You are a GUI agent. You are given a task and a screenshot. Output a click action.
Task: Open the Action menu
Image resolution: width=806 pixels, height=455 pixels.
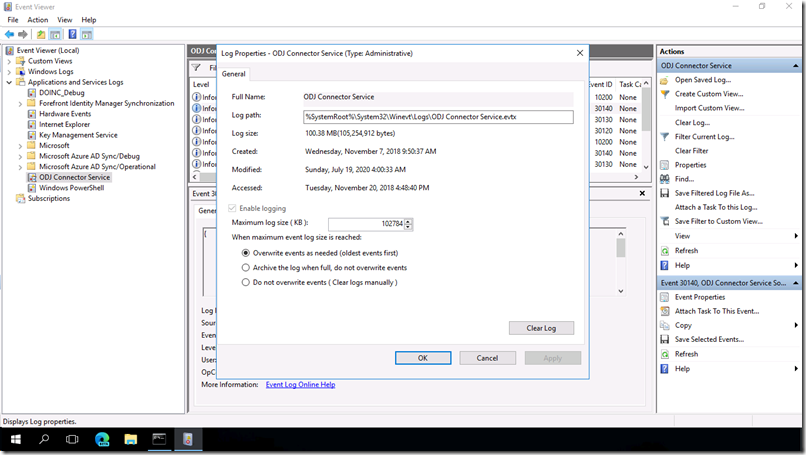tap(38, 20)
